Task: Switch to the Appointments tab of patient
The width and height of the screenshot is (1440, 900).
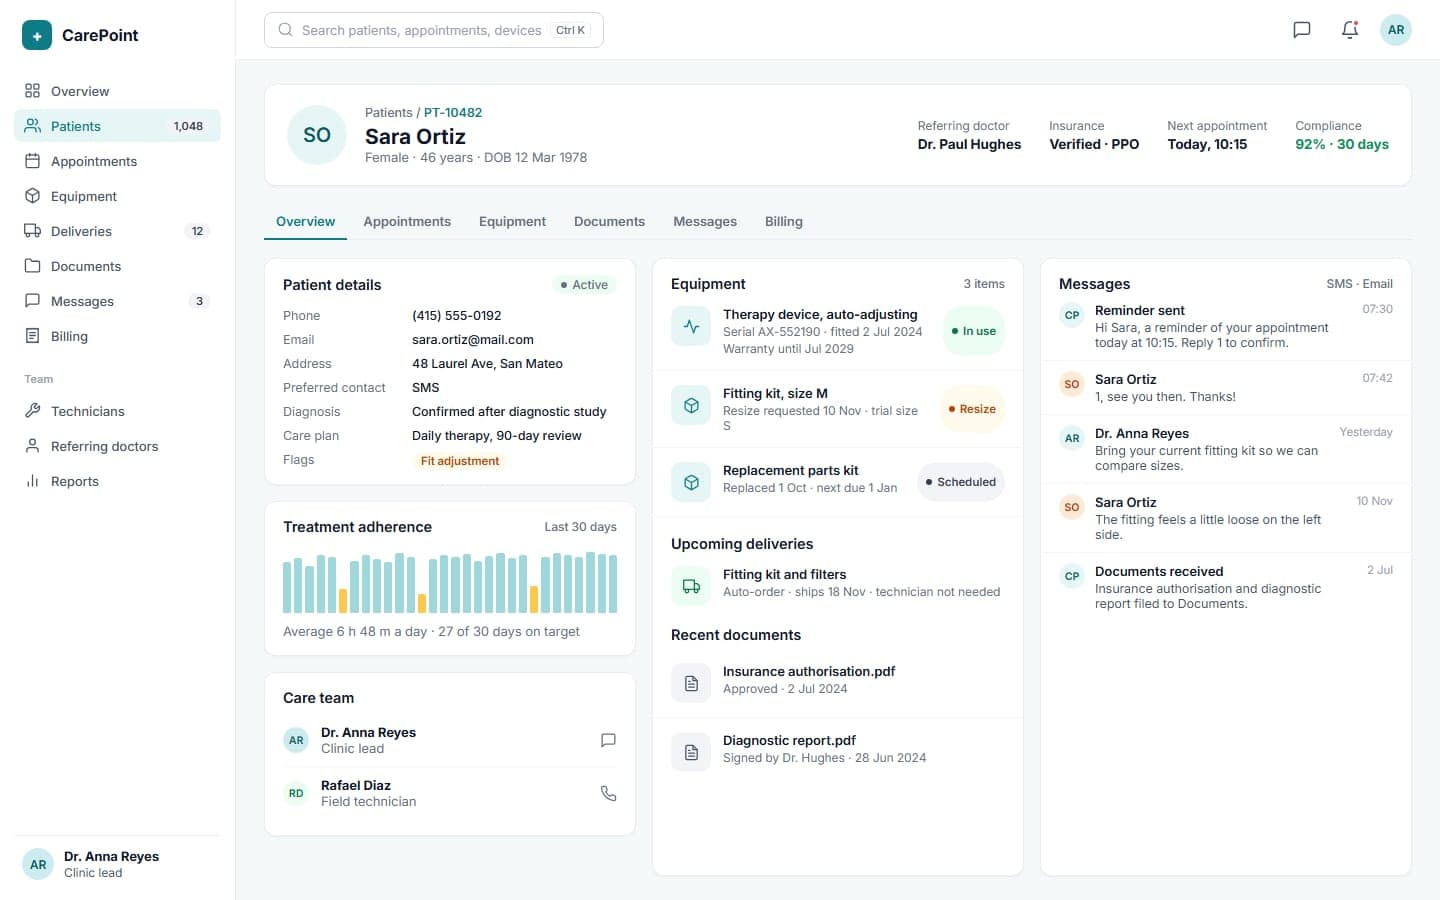Action: click(x=407, y=222)
